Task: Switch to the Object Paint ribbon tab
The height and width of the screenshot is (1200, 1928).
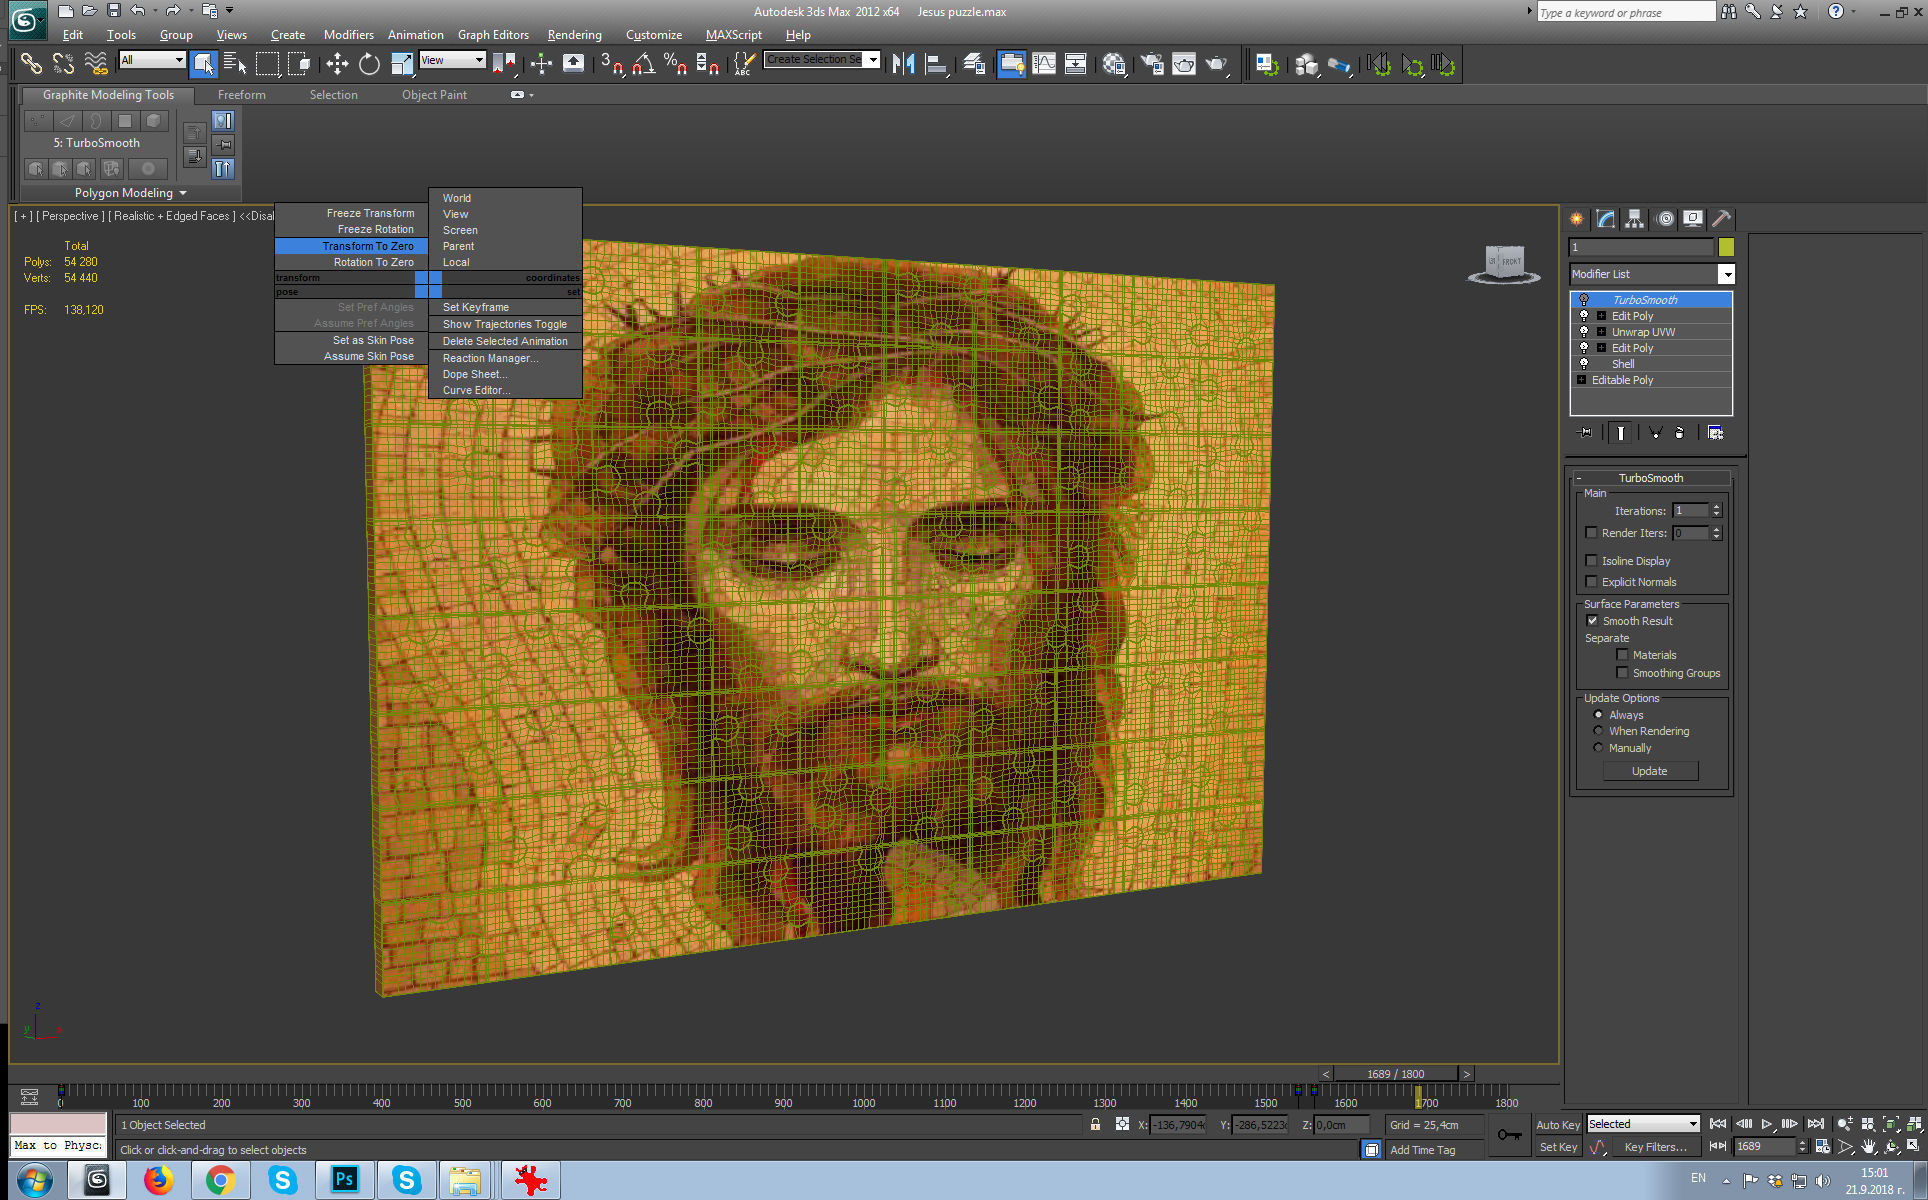Action: [434, 95]
